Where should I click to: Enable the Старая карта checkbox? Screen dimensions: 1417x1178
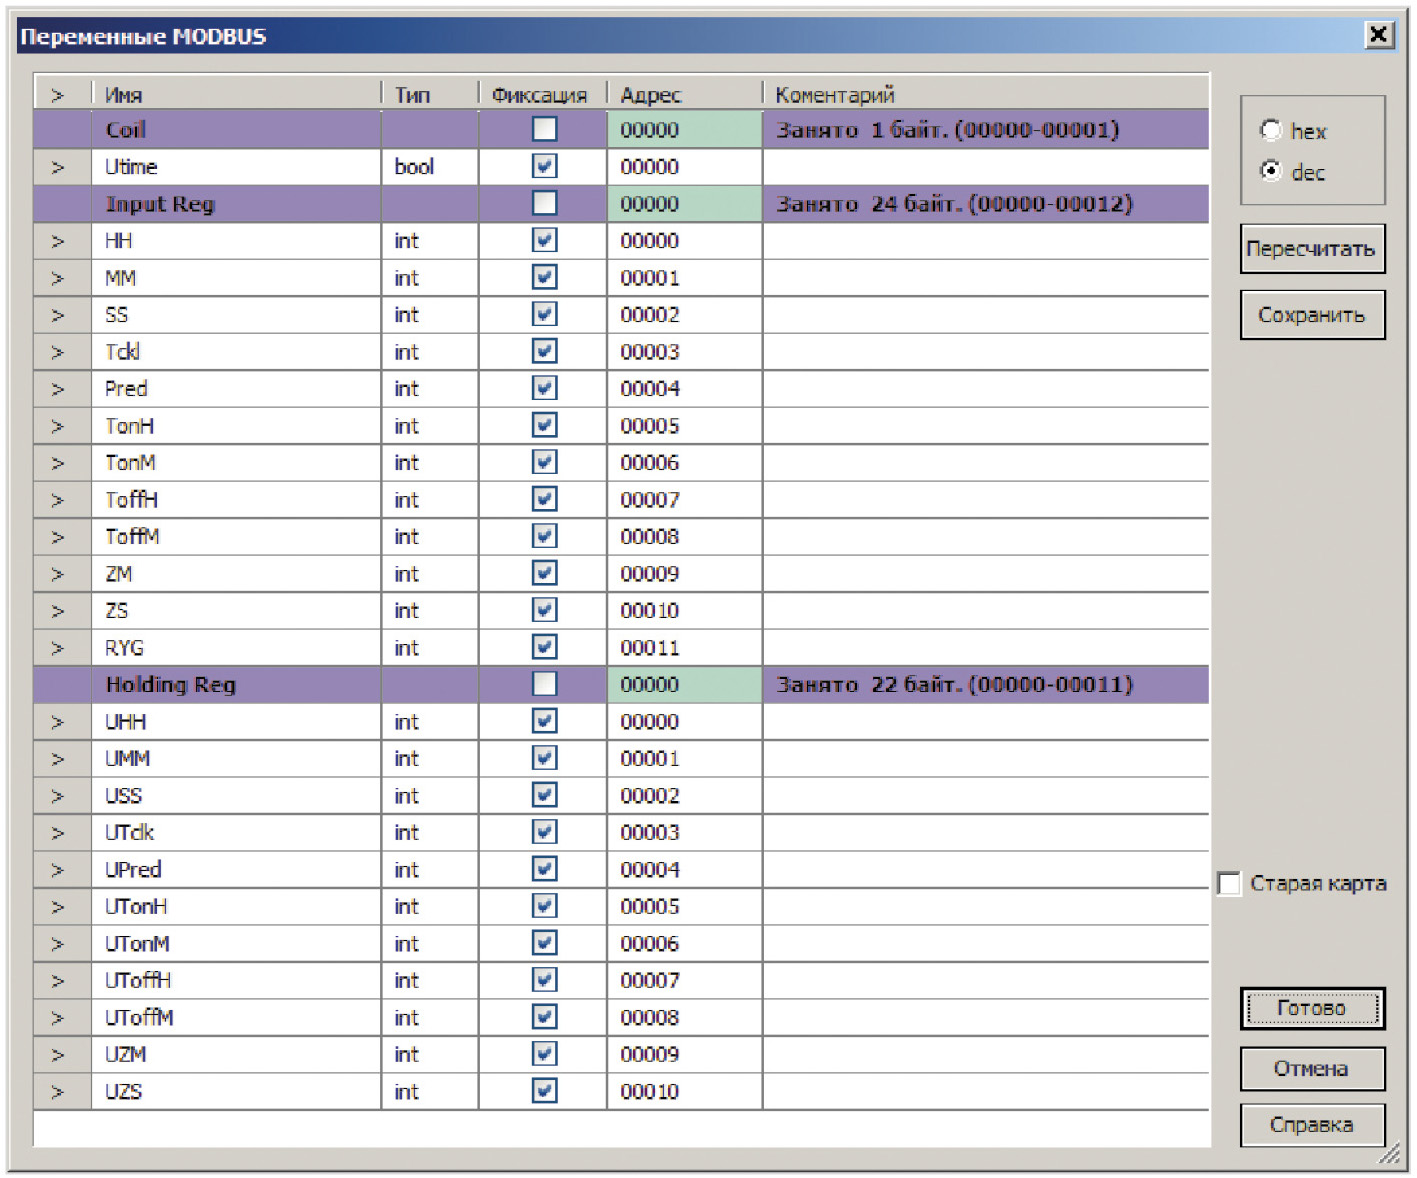pyautogui.click(x=1229, y=884)
